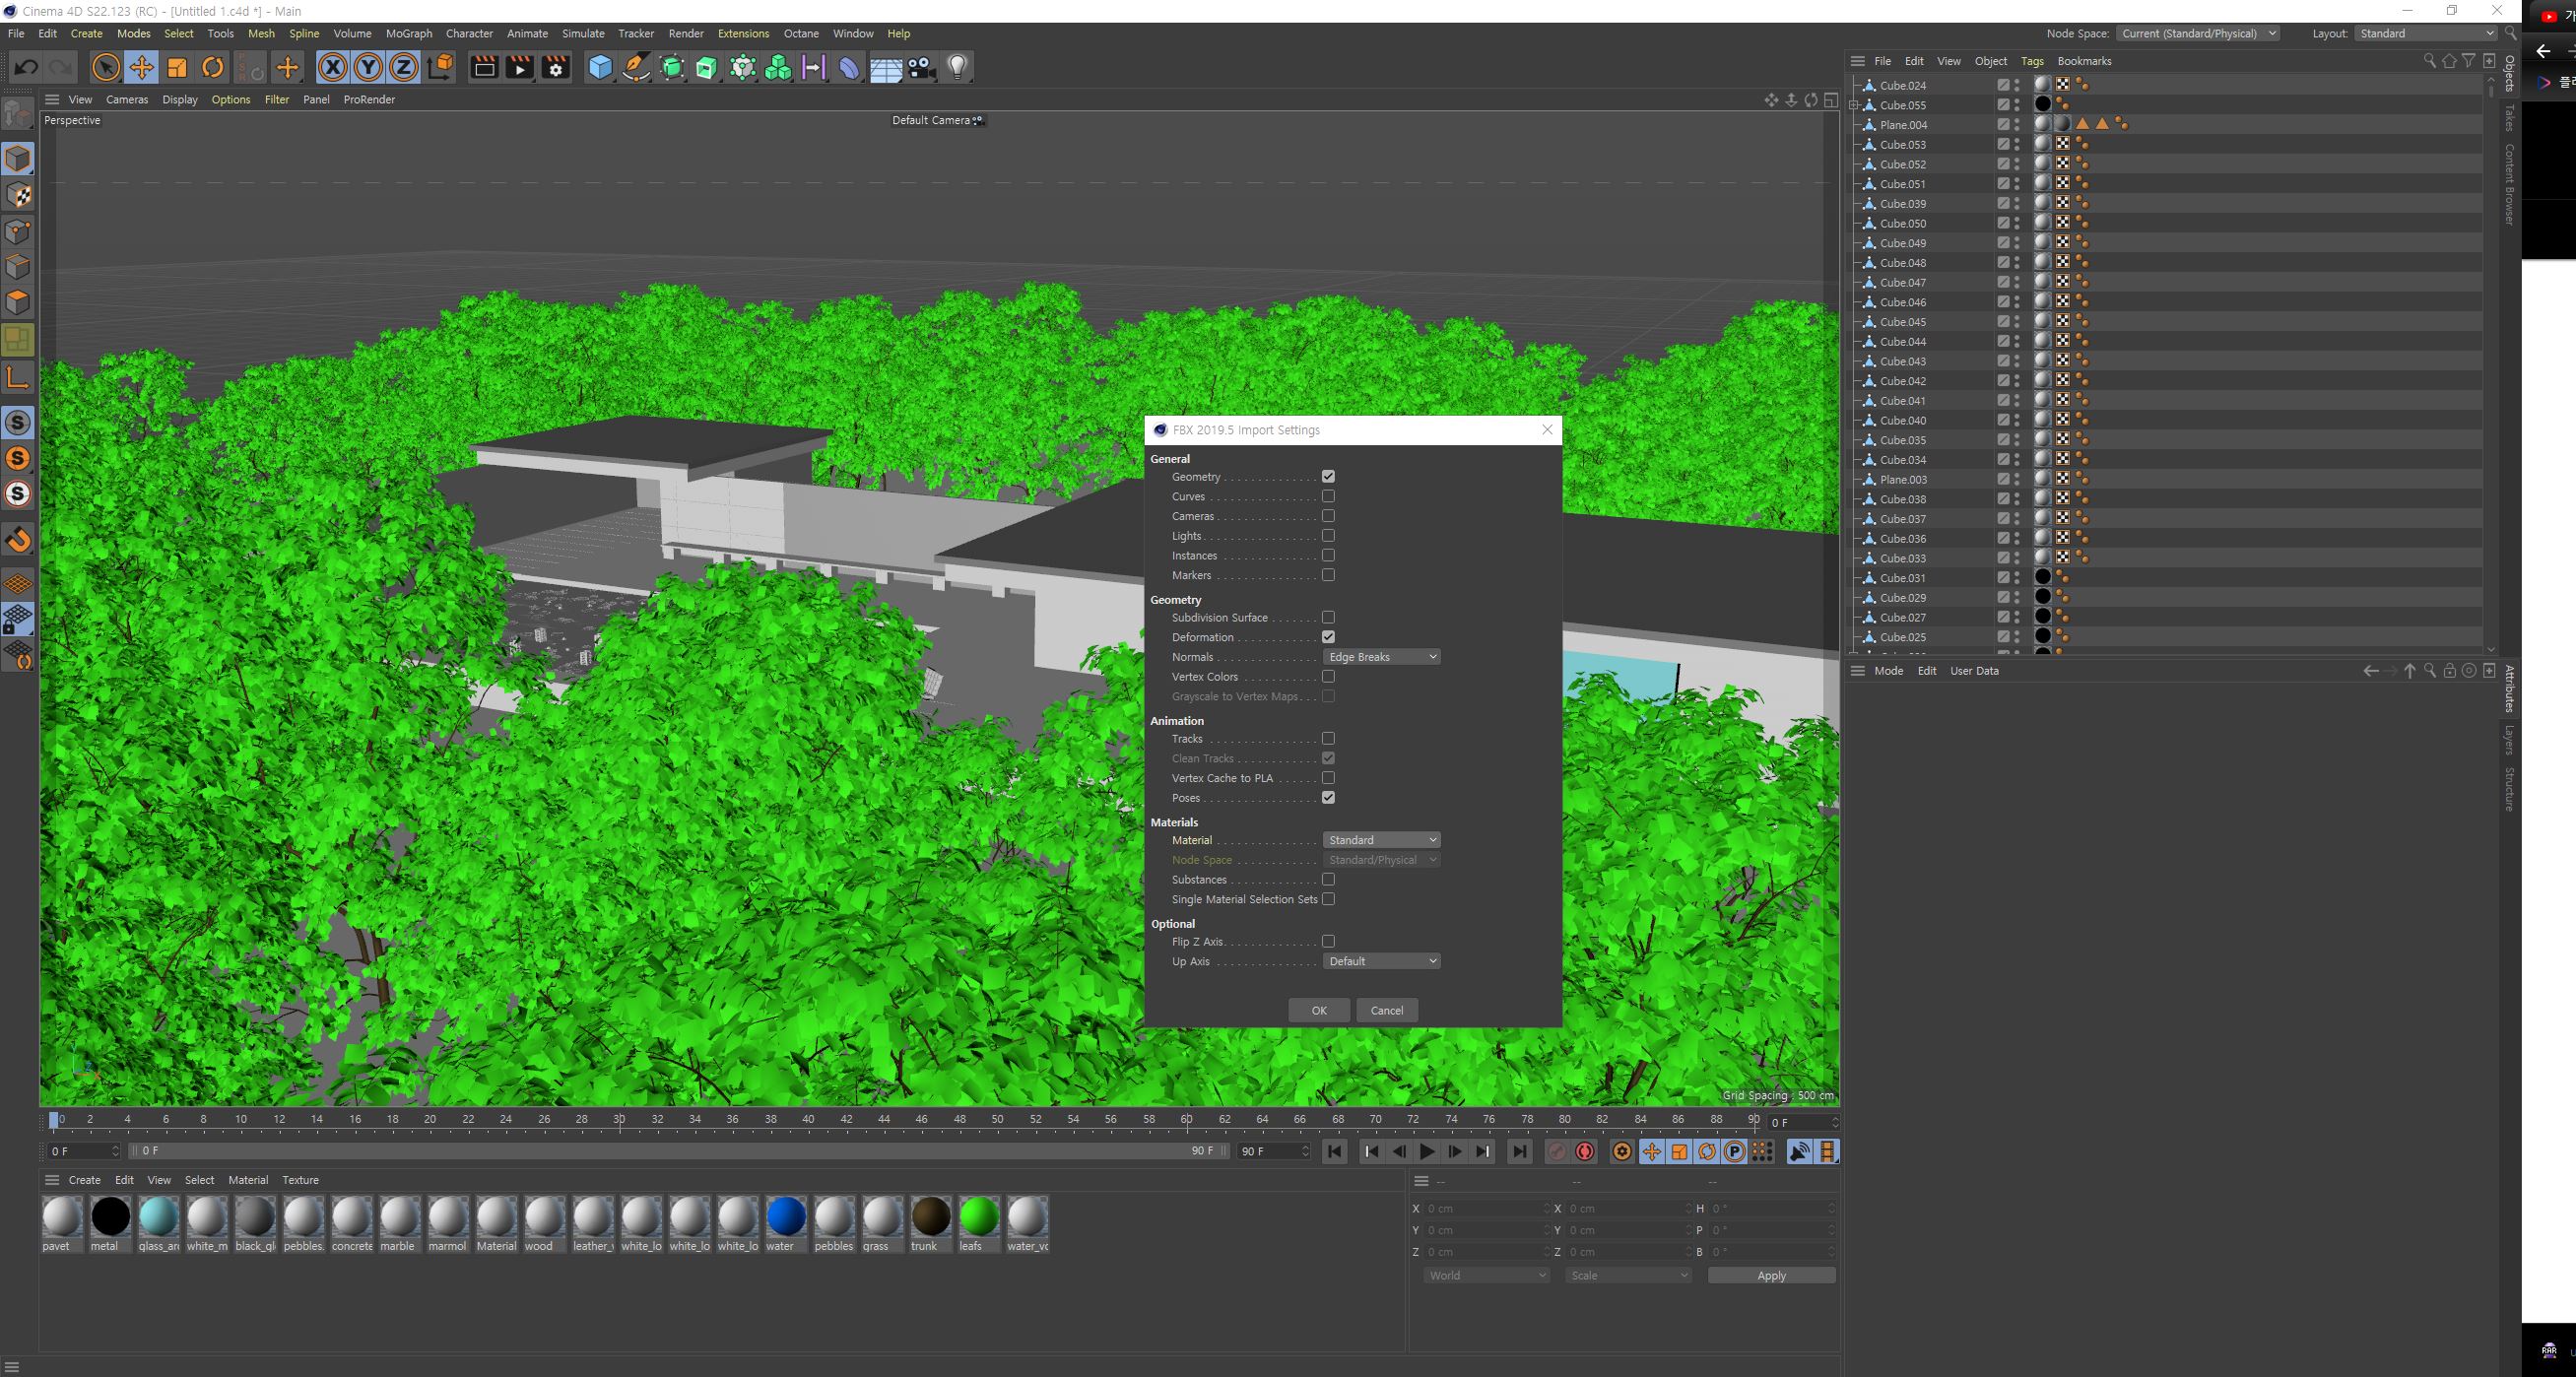Open the World coordinate dropdown

[x=1487, y=1276]
